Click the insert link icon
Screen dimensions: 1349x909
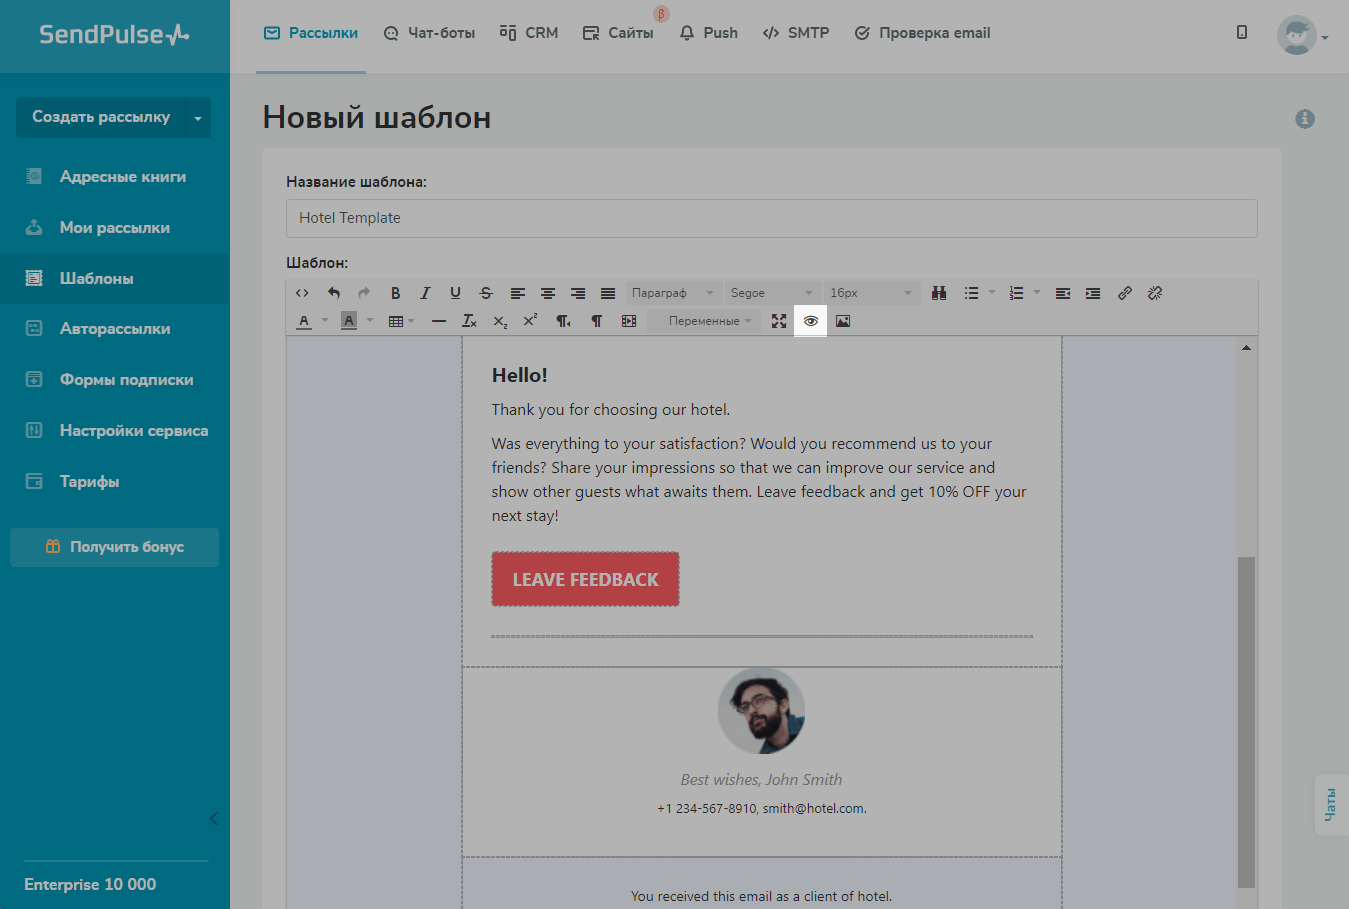tap(1125, 293)
